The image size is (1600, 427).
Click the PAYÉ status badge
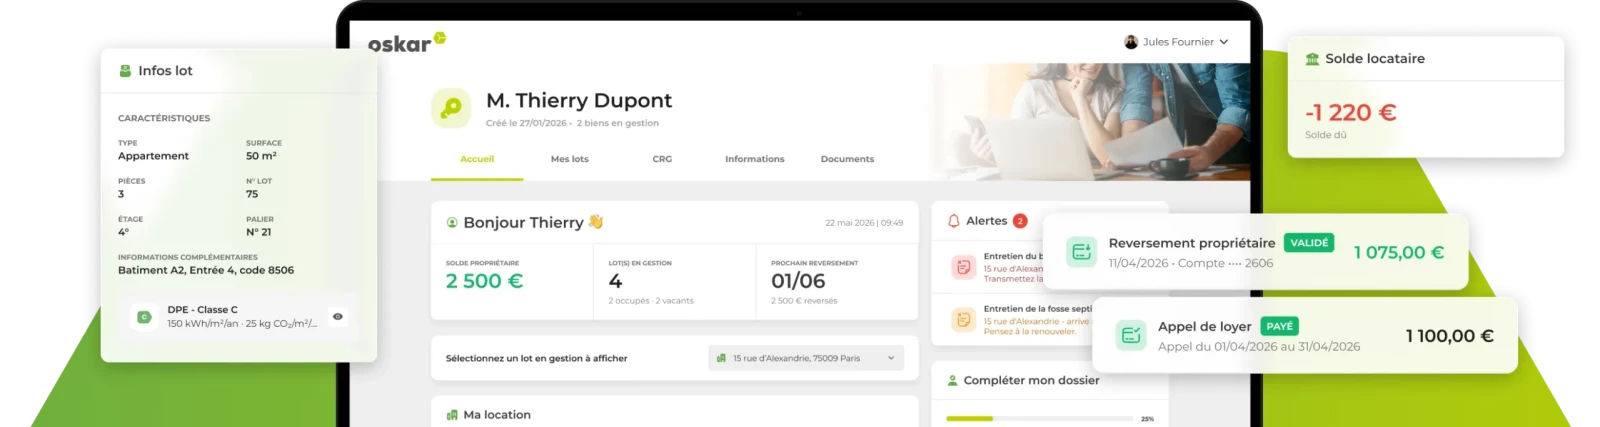(1280, 326)
